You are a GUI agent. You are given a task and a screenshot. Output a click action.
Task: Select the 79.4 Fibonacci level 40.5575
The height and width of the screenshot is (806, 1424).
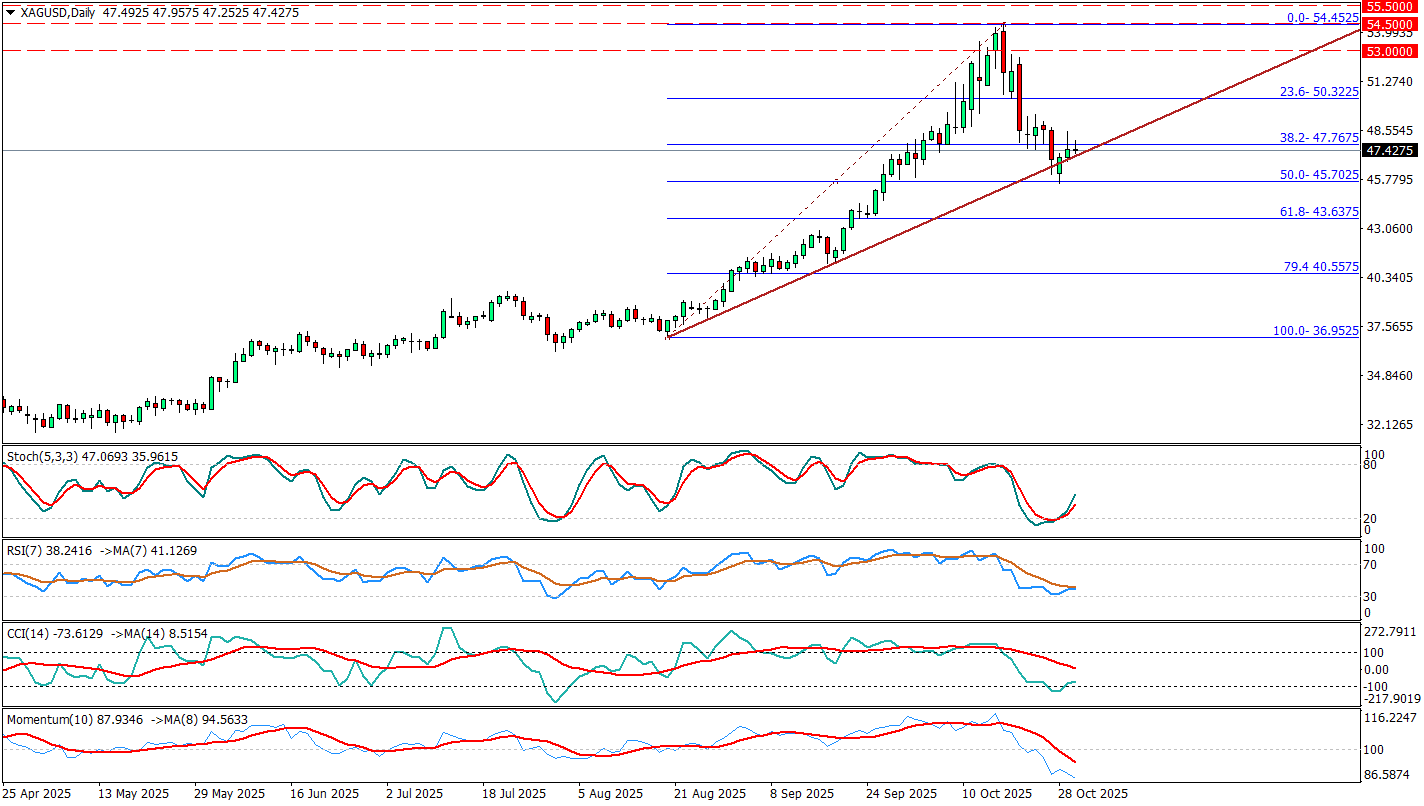pos(1320,267)
